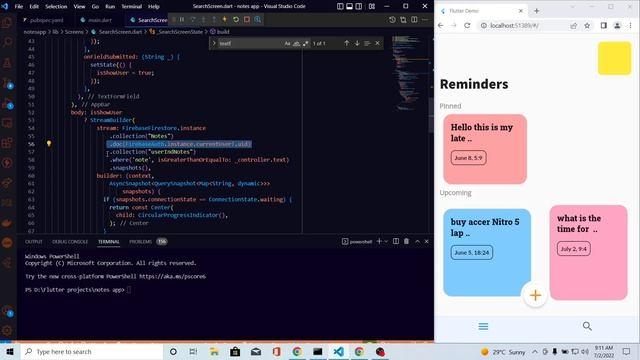Go to the previous find match

[347, 43]
